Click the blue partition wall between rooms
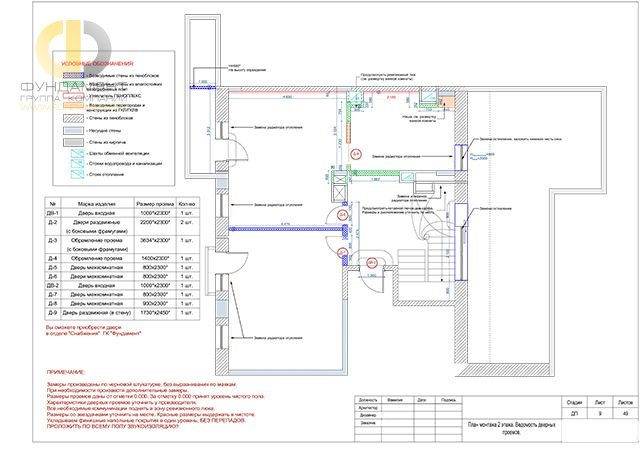Viewport: 640px width, 449px height. pyautogui.click(x=286, y=229)
